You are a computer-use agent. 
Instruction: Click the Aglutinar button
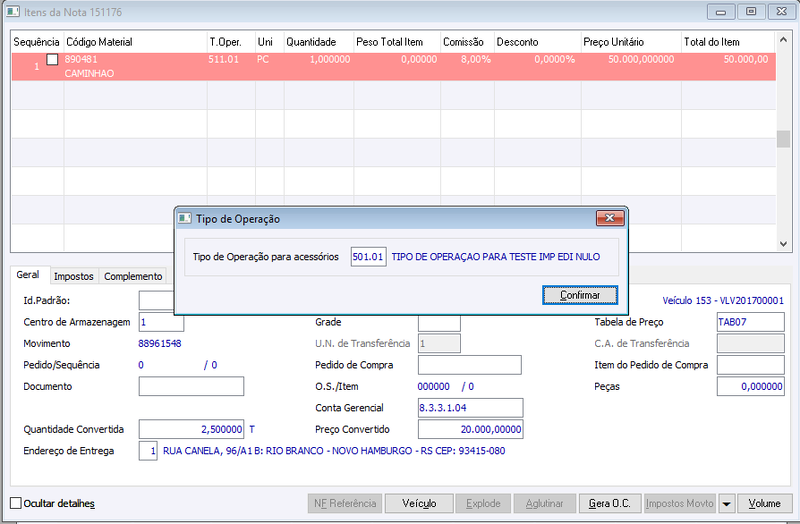(544, 504)
